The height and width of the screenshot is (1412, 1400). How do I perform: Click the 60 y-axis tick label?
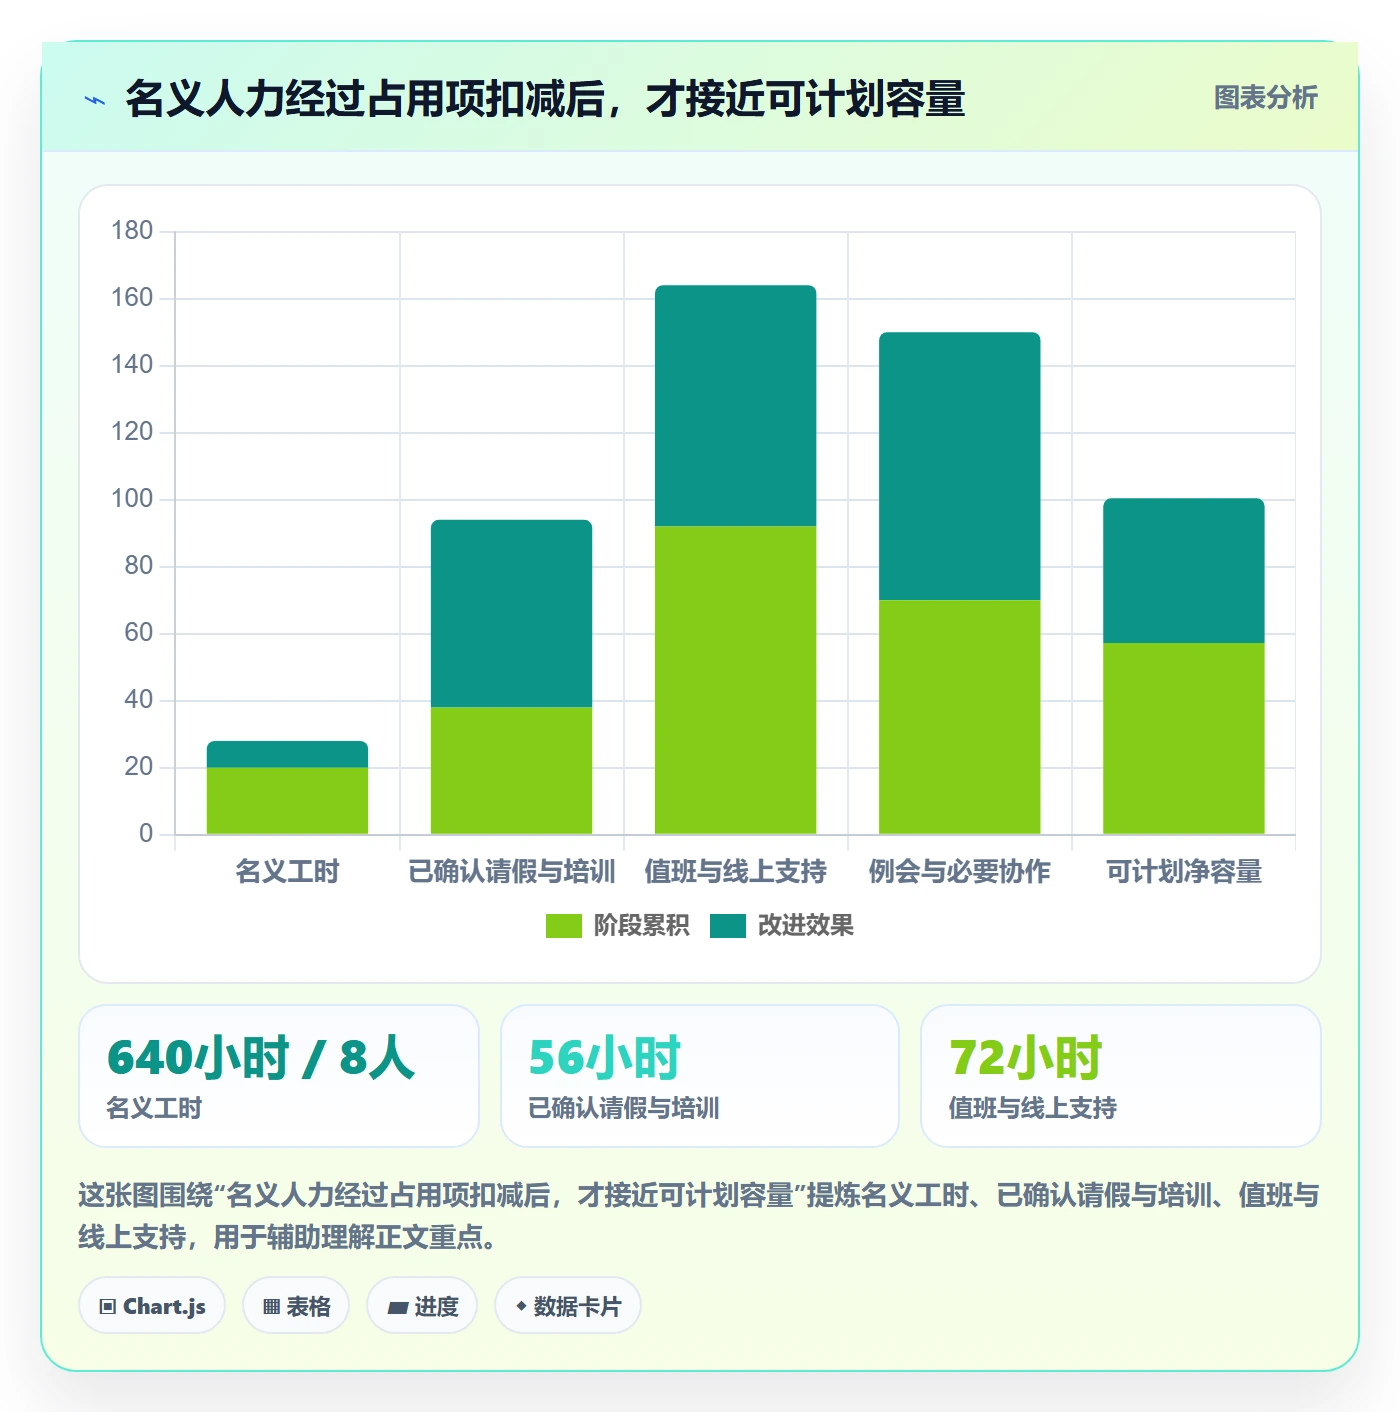[138, 633]
